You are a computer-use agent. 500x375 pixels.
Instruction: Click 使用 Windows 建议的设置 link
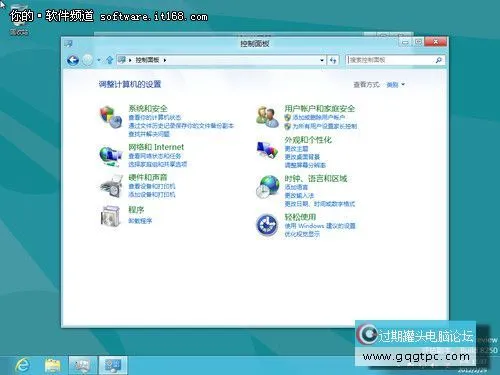[320, 226]
